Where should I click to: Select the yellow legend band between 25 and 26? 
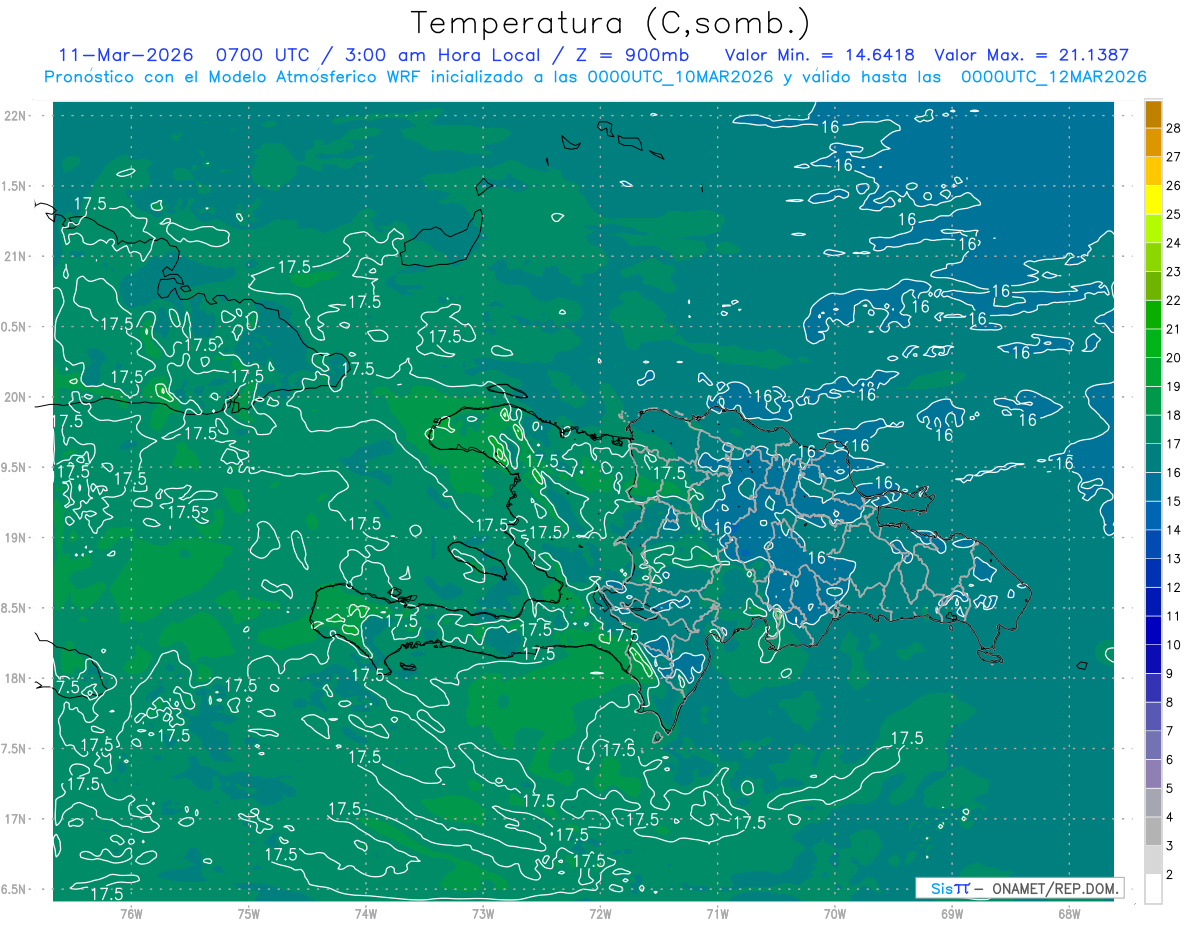tap(1153, 199)
